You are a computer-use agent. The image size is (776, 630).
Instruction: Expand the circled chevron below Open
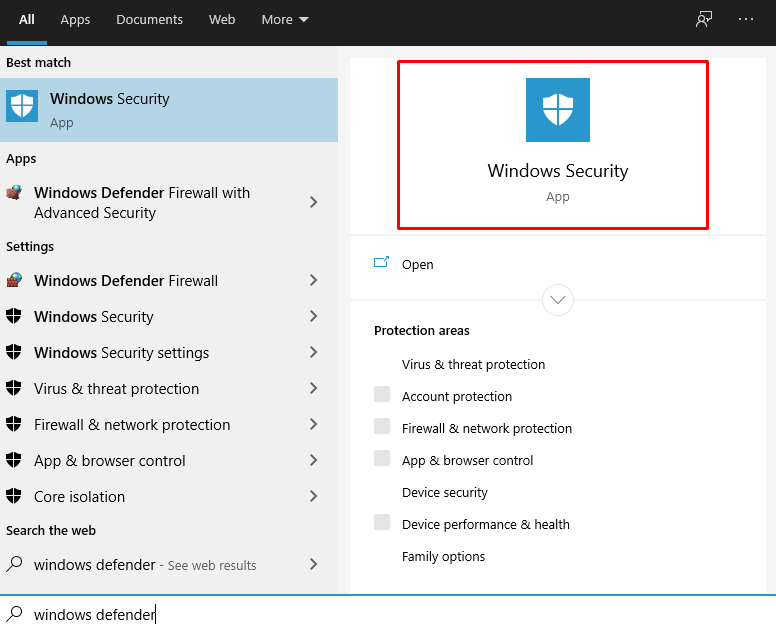click(557, 299)
